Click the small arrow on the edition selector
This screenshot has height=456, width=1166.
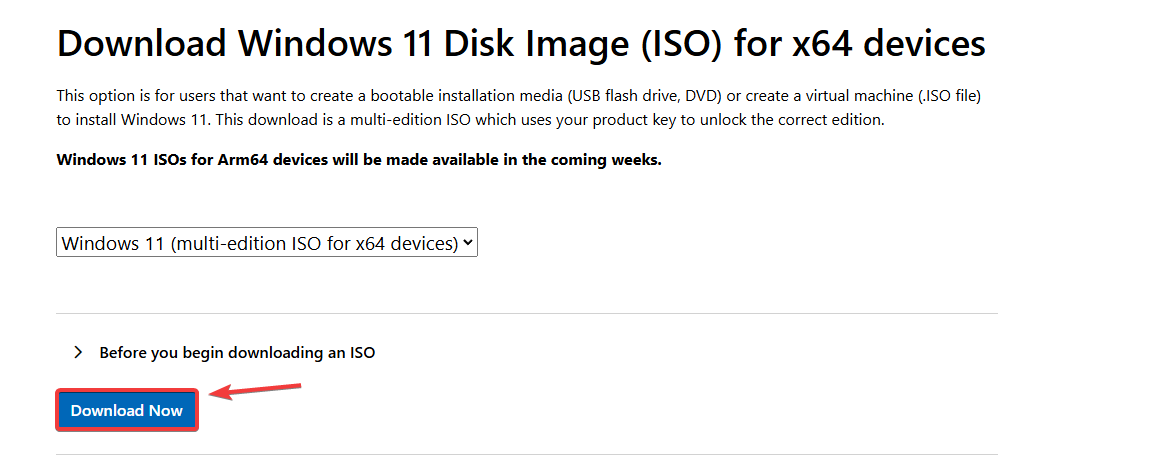[469, 242]
